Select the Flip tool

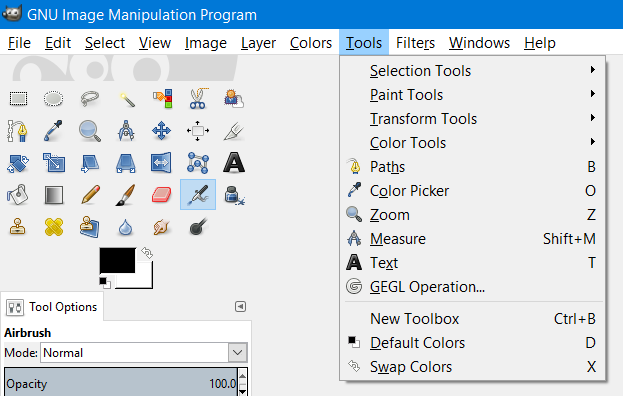(x=162, y=163)
